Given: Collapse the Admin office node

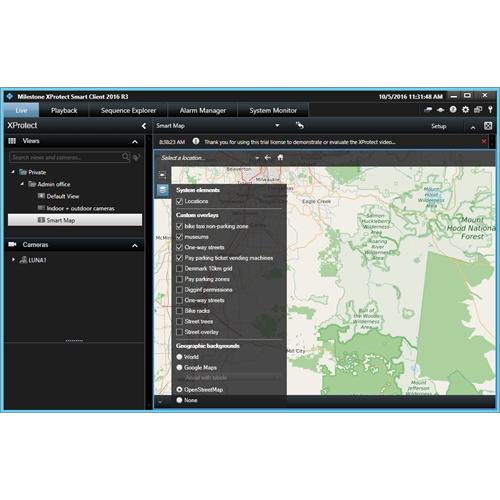Looking at the screenshot, I should pos(22,184).
